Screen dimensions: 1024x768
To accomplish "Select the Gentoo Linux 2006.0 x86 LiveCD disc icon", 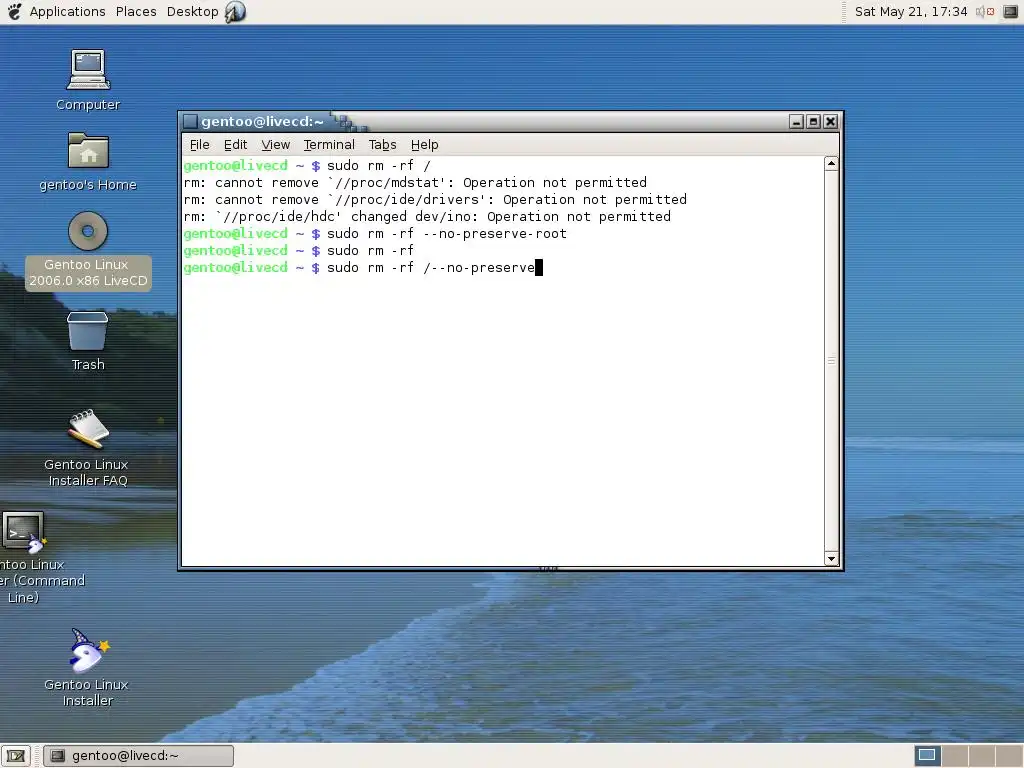I will coord(88,231).
